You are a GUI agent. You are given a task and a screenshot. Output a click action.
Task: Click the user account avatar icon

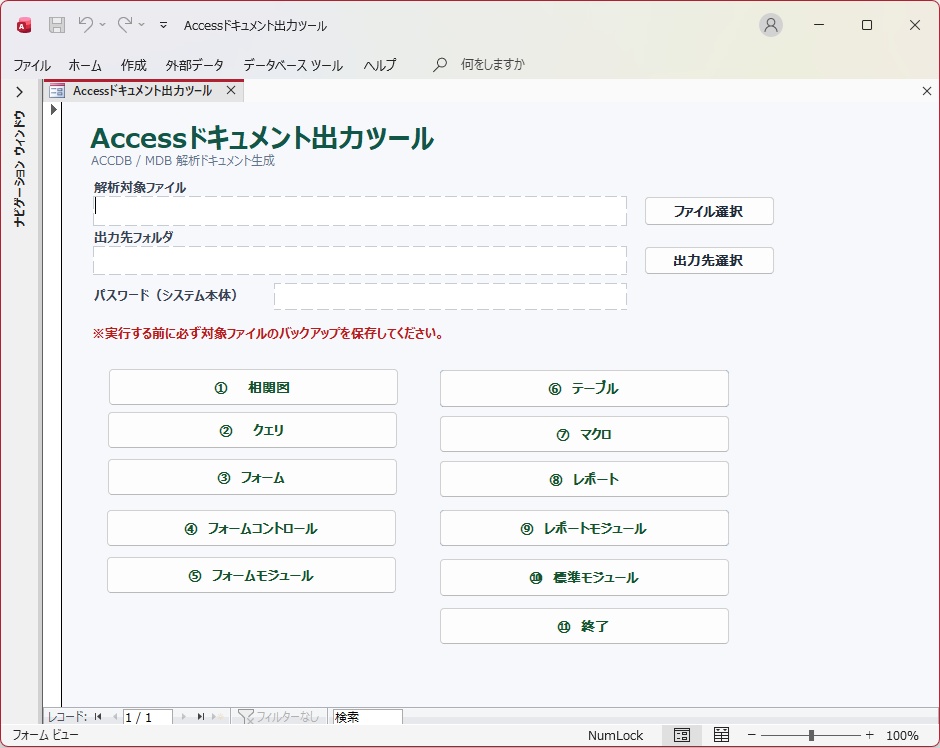[771, 25]
